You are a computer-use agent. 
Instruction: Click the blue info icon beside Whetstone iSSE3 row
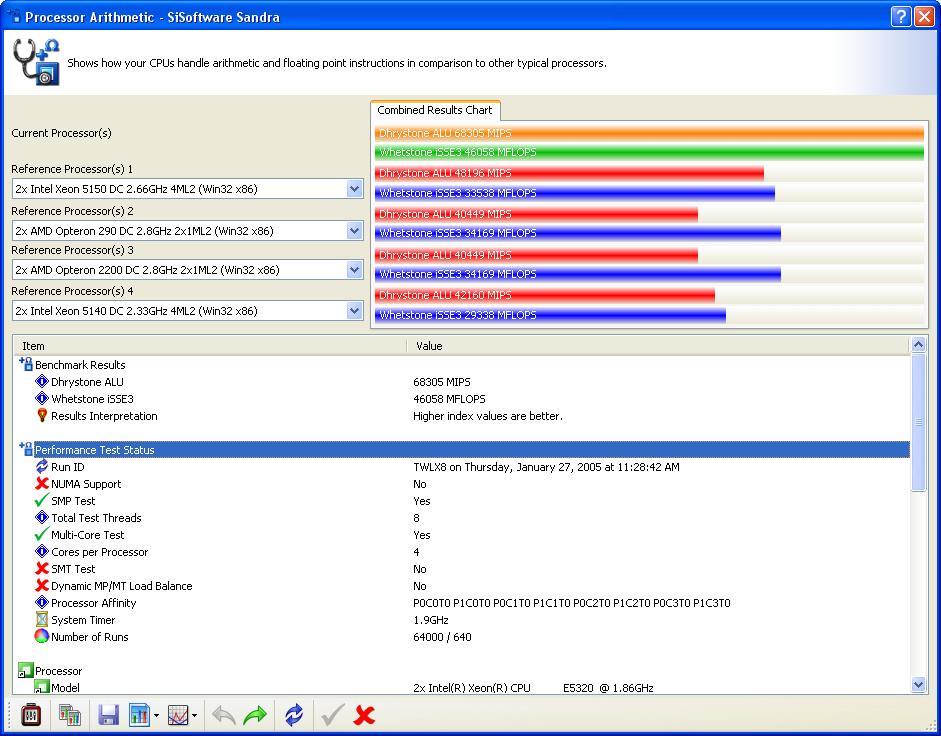tap(41, 399)
